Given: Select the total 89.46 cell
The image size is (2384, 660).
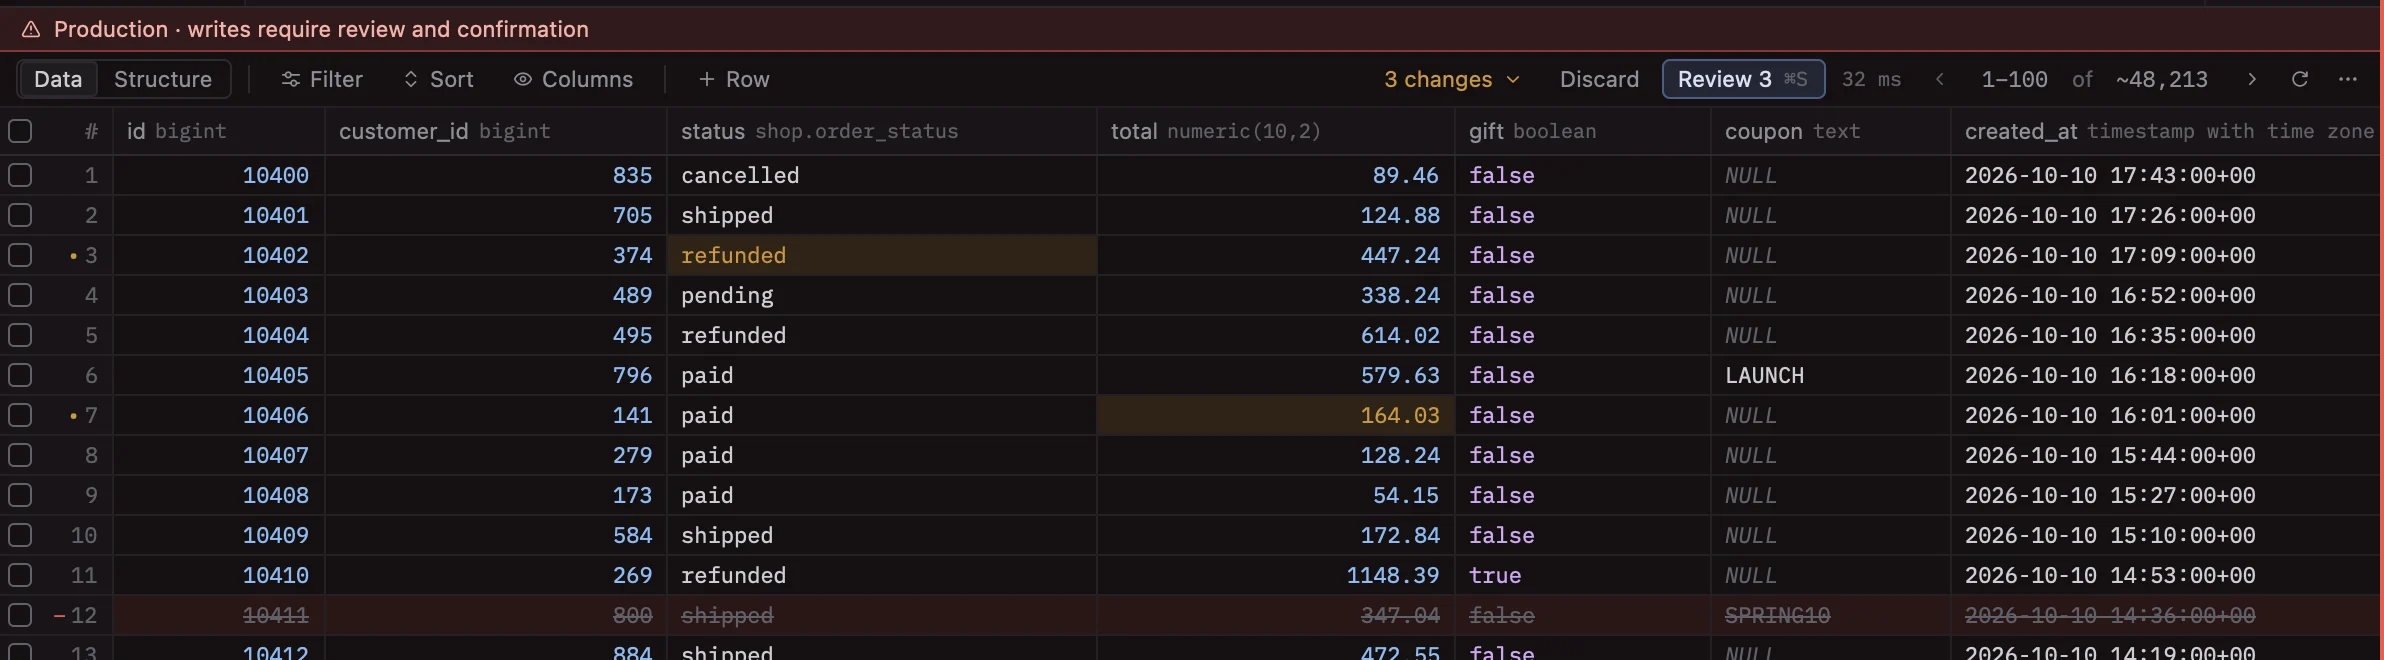Looking at the screenshot, I should (1276, 175).
